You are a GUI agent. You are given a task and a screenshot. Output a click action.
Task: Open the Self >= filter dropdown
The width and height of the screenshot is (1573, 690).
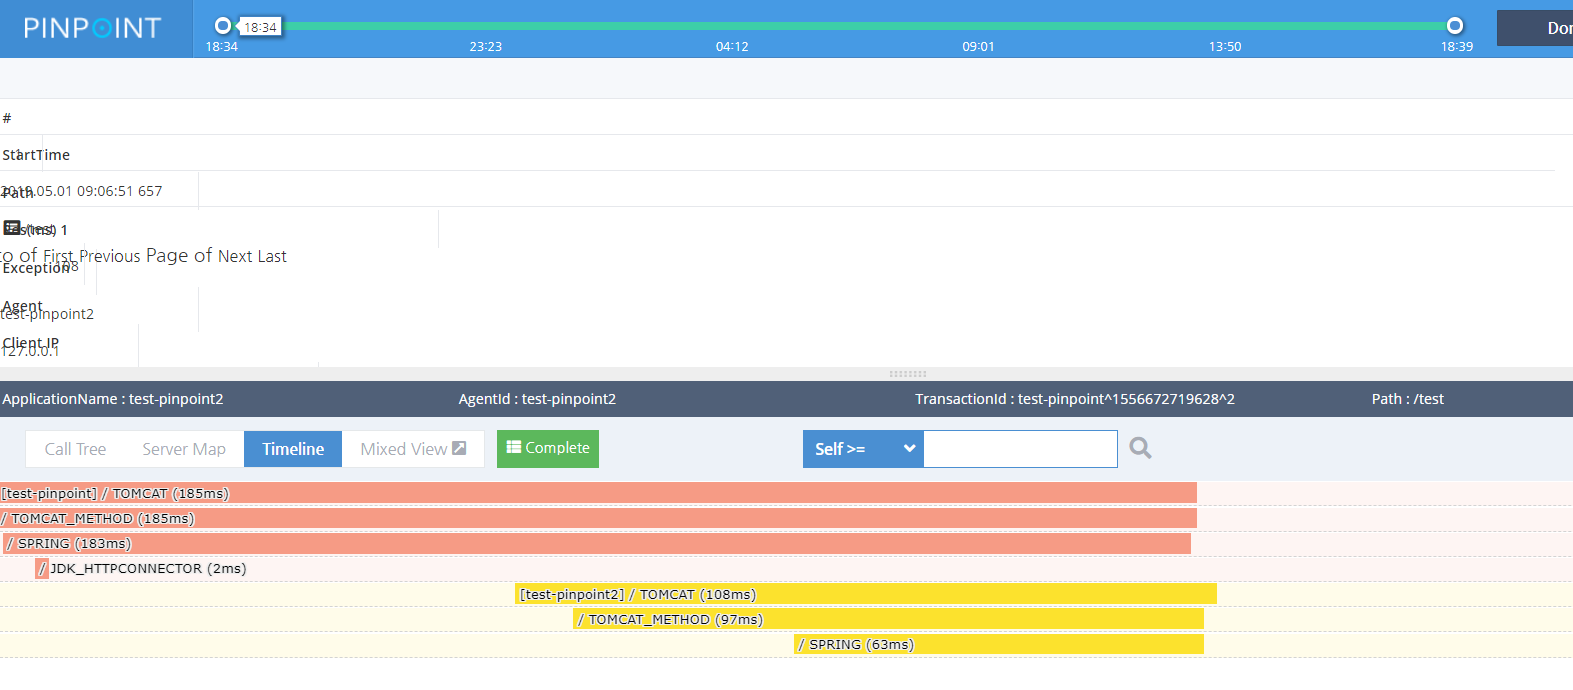[863, 449]
